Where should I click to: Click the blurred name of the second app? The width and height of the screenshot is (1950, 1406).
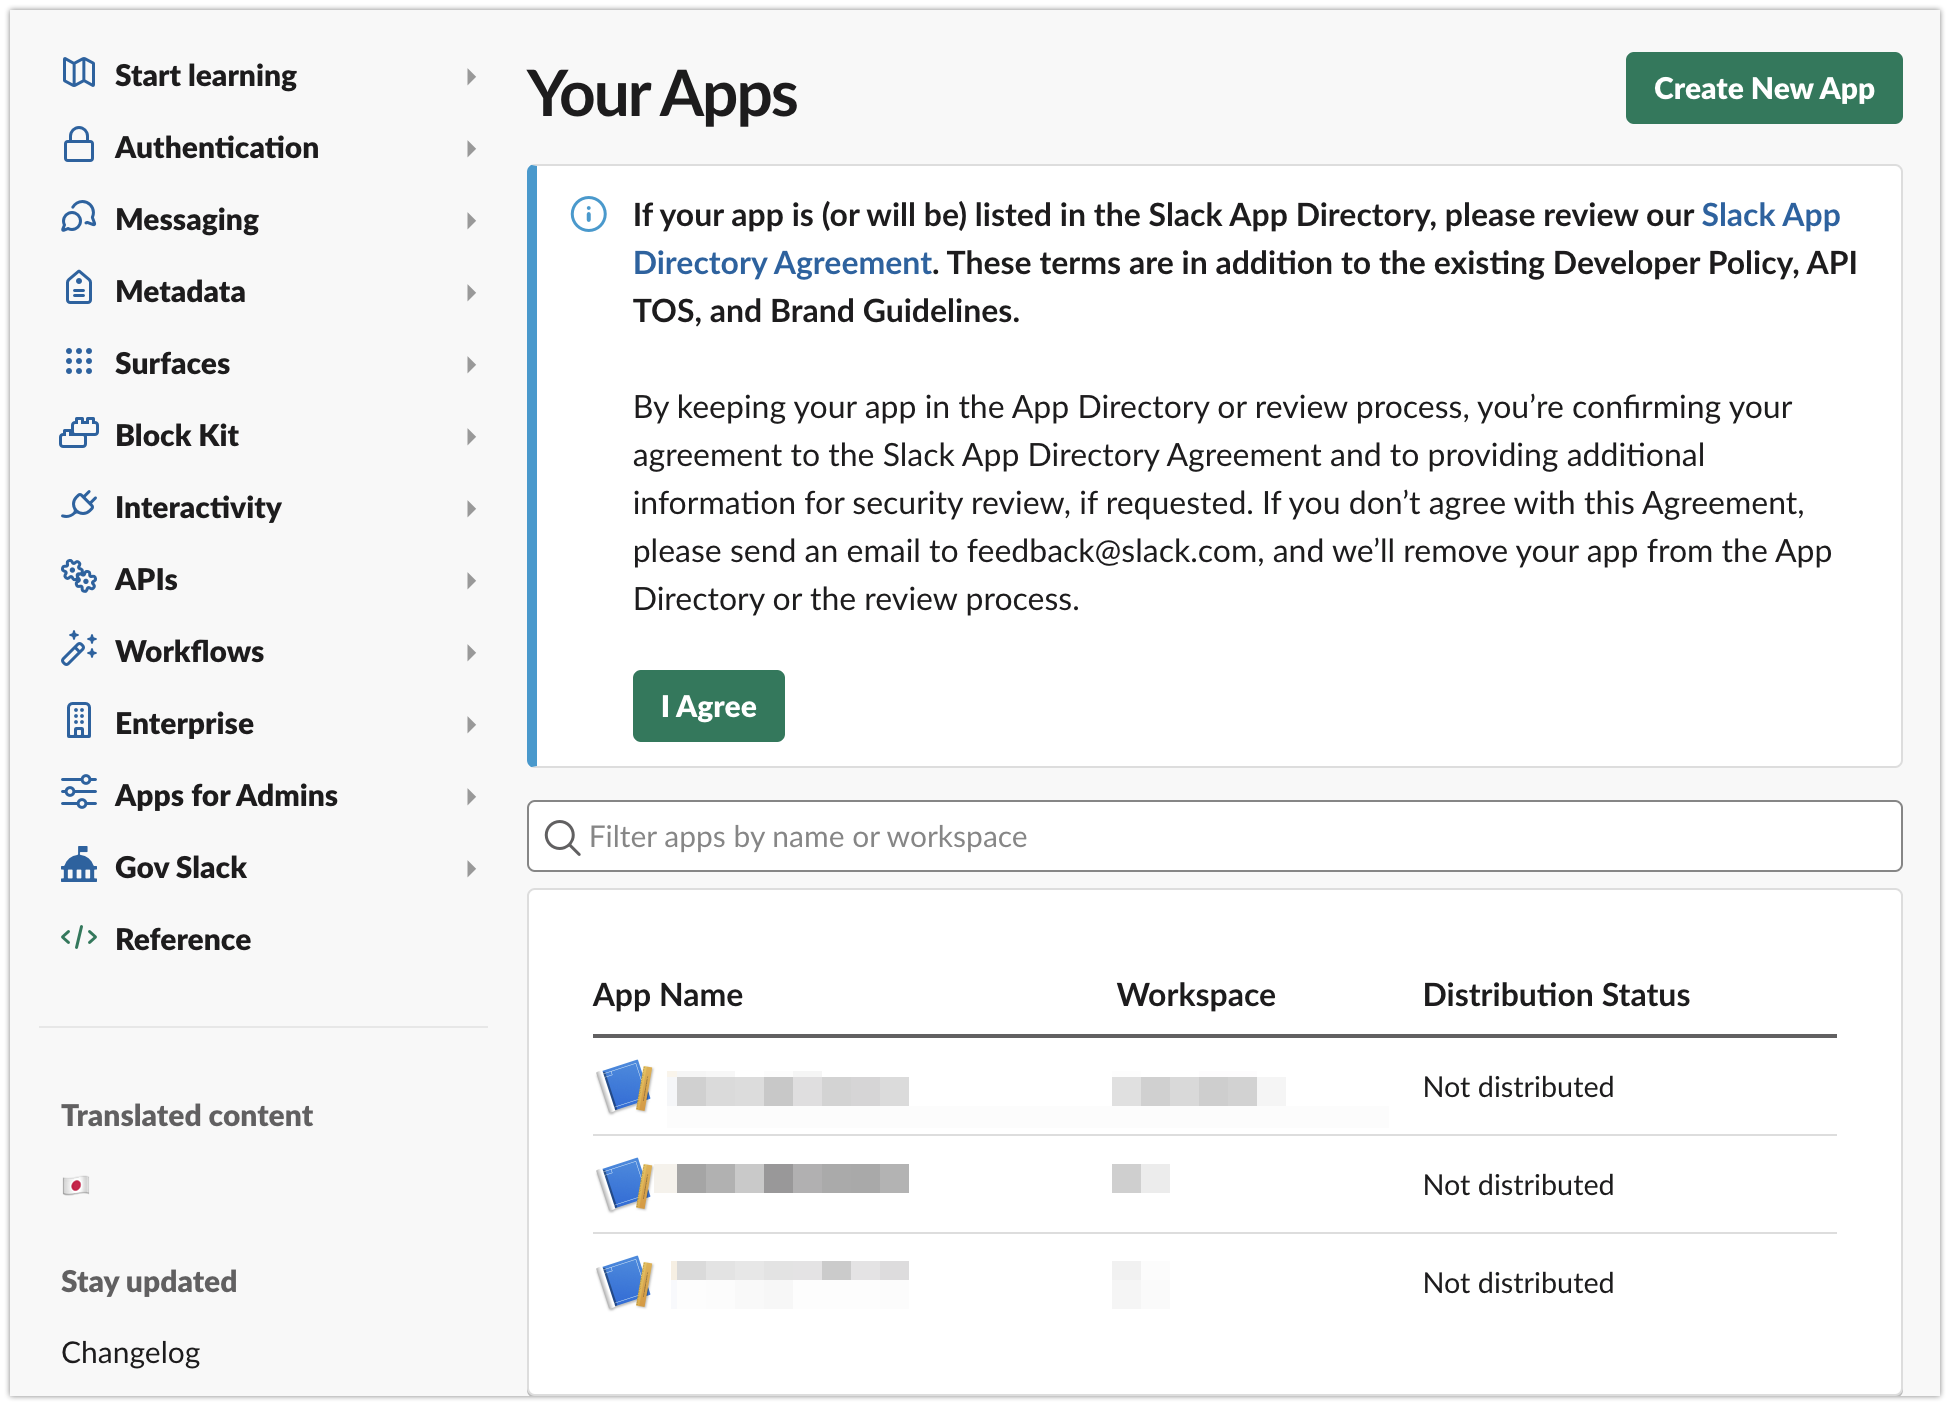792,1179
